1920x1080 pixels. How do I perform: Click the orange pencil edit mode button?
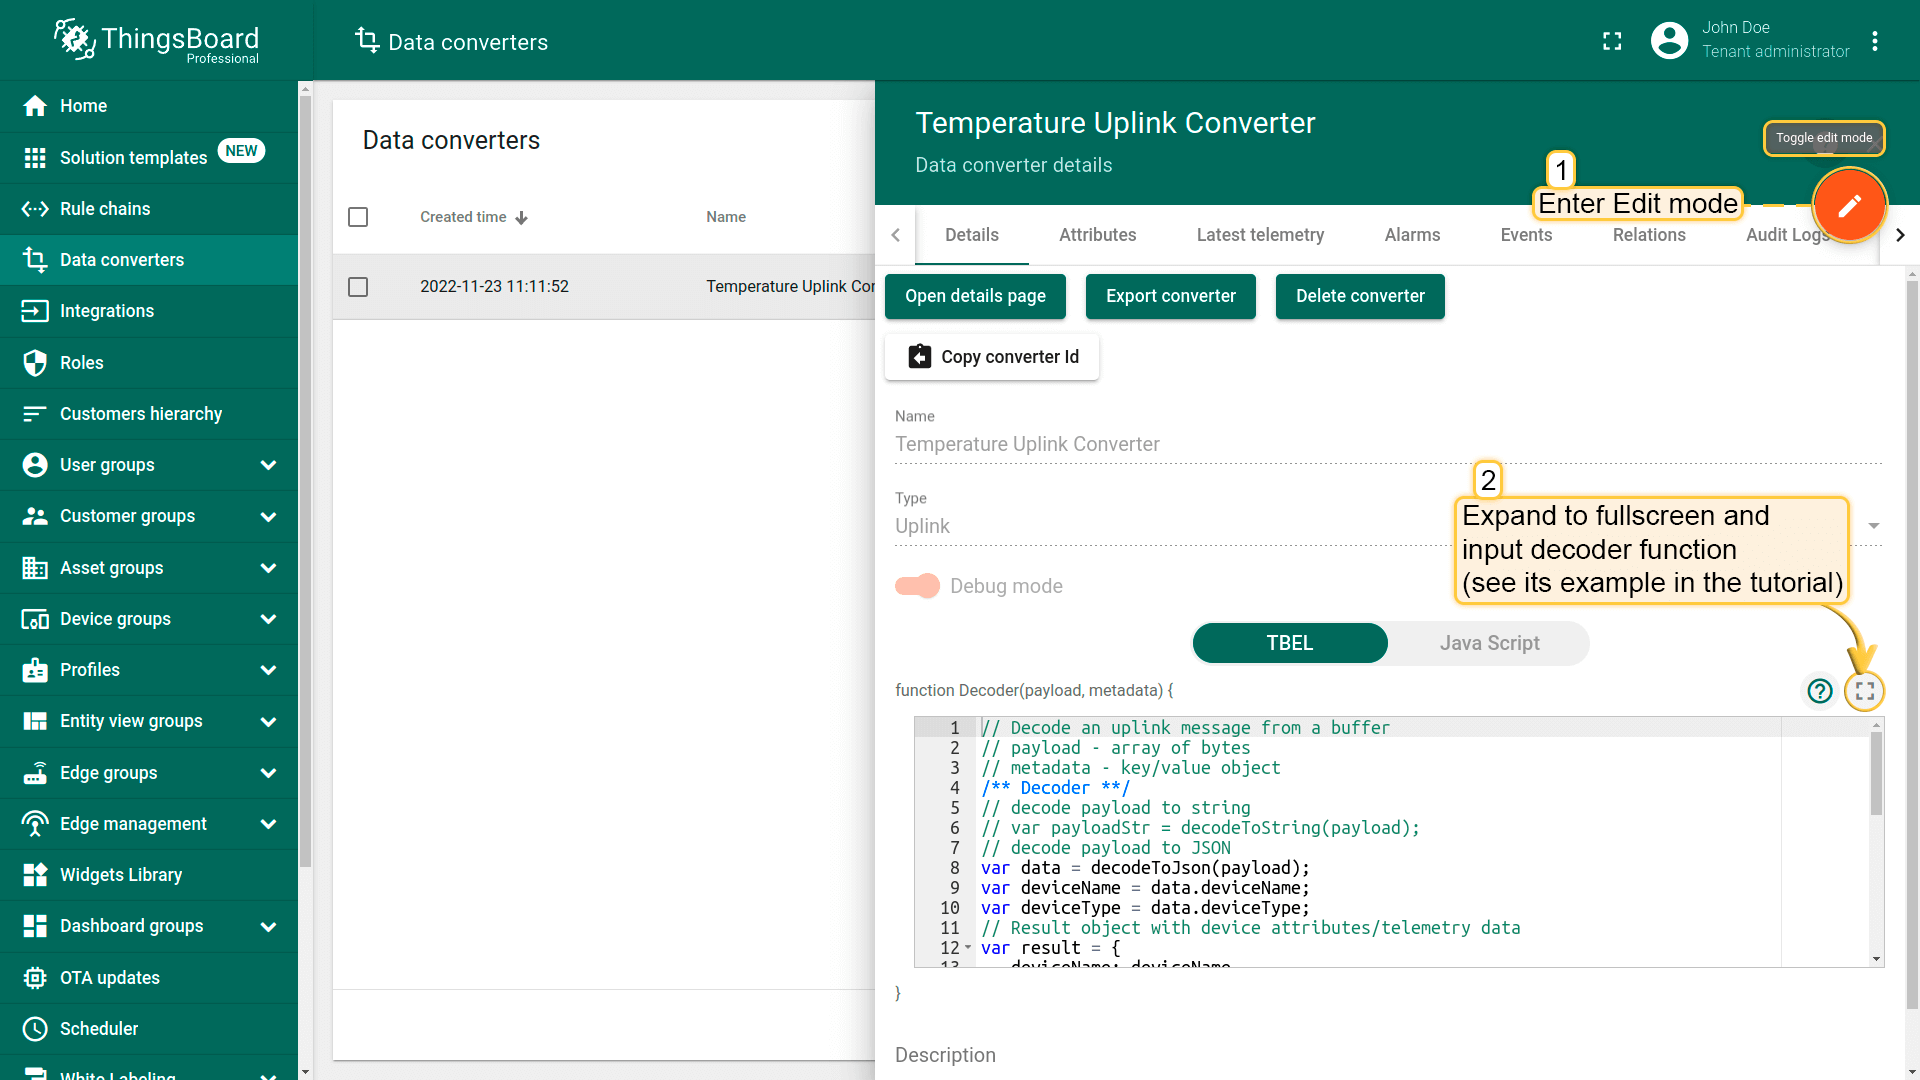(1848, 205)
